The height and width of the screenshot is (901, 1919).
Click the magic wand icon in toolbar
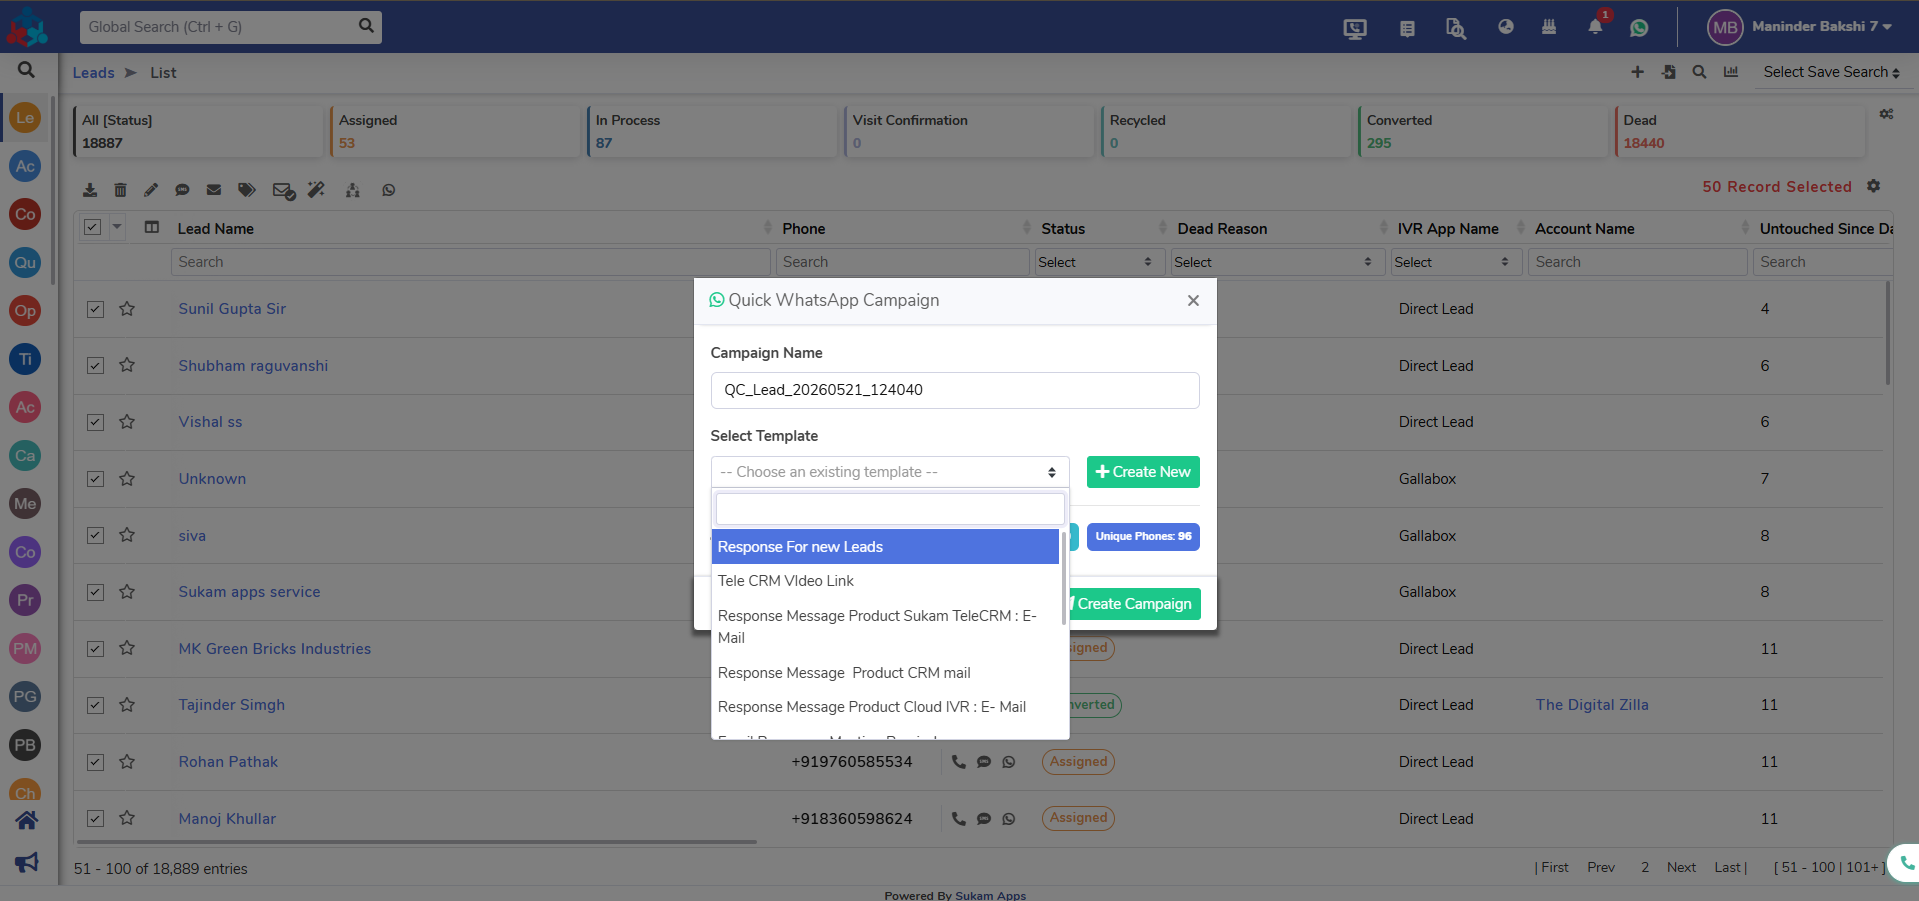point(316,190)
